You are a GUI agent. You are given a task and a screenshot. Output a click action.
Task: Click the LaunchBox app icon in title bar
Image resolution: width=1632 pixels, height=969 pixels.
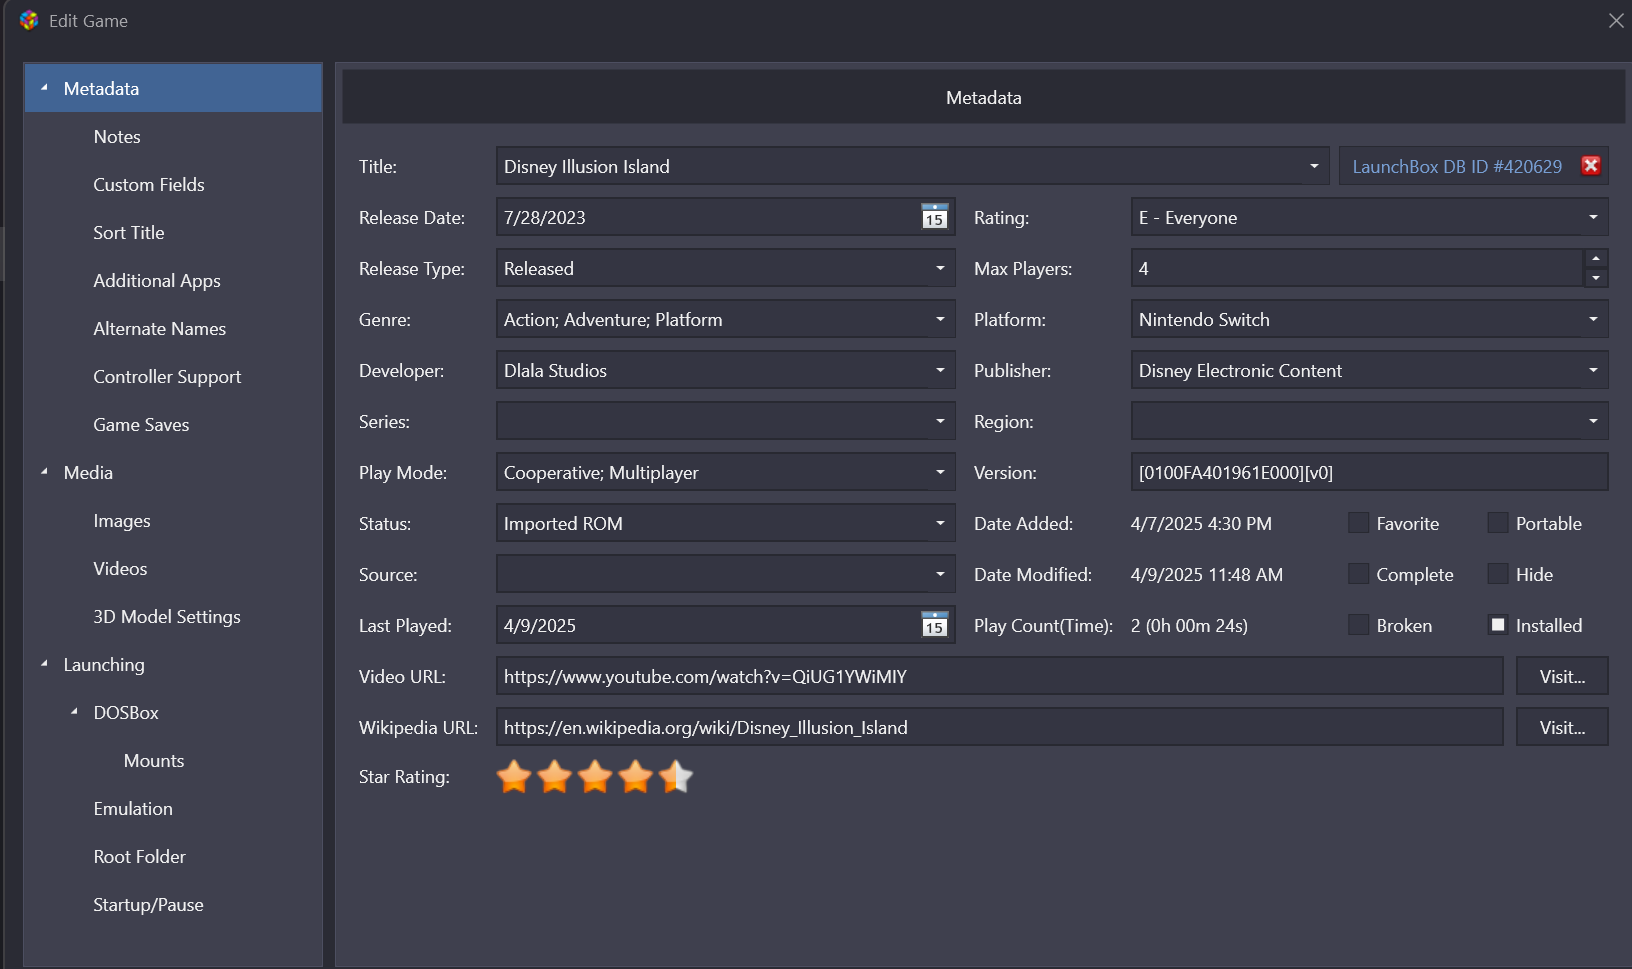point(28,20)
